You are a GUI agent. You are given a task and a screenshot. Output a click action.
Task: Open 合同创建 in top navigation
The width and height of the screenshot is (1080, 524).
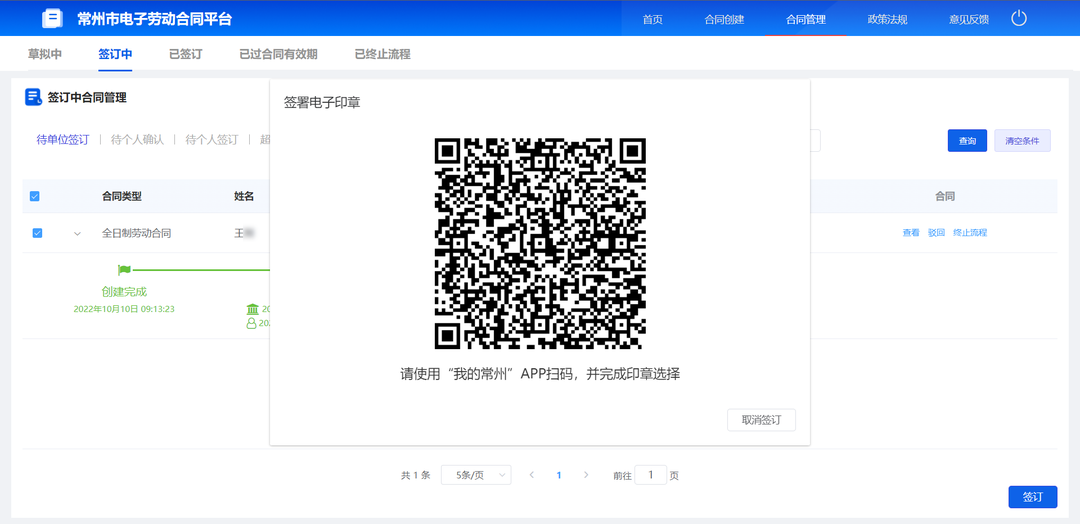pos(725,19)
